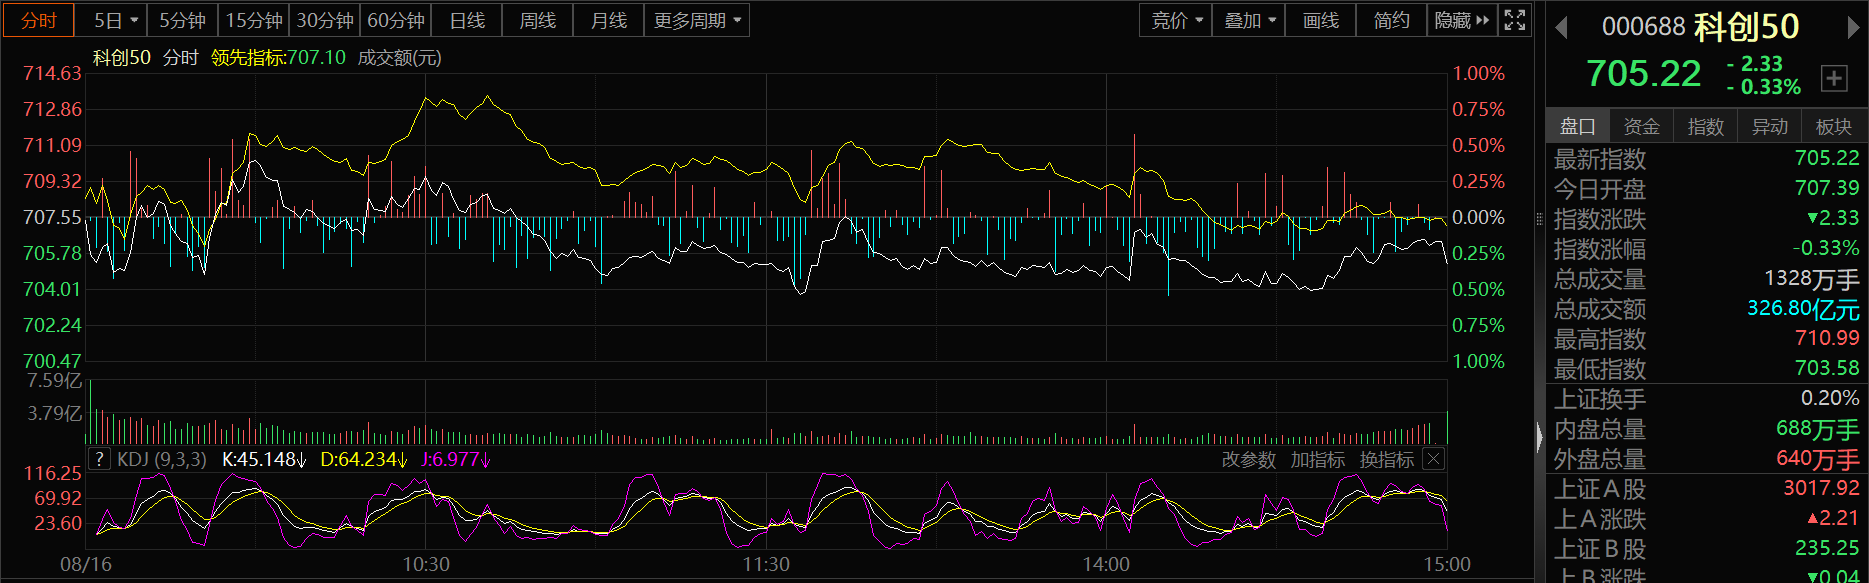1869x583 pixels.
Task: Click the plus icon to add watchlist
Action: pos(1834,78)
